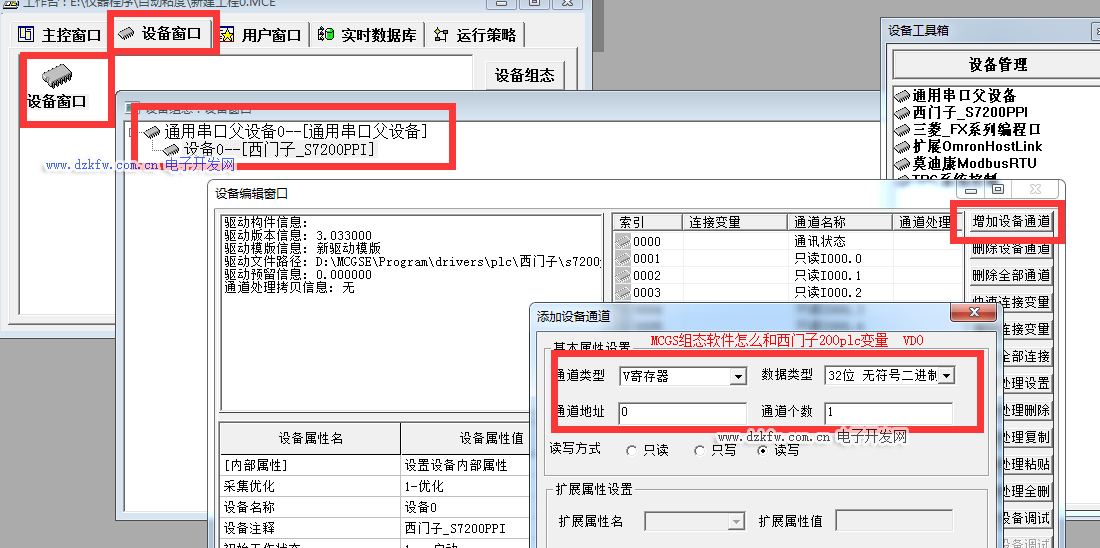Image resolution: width=1100 pixels, height=548 pixels.
Task: Select the 读写 radio button
Action: 763,451
